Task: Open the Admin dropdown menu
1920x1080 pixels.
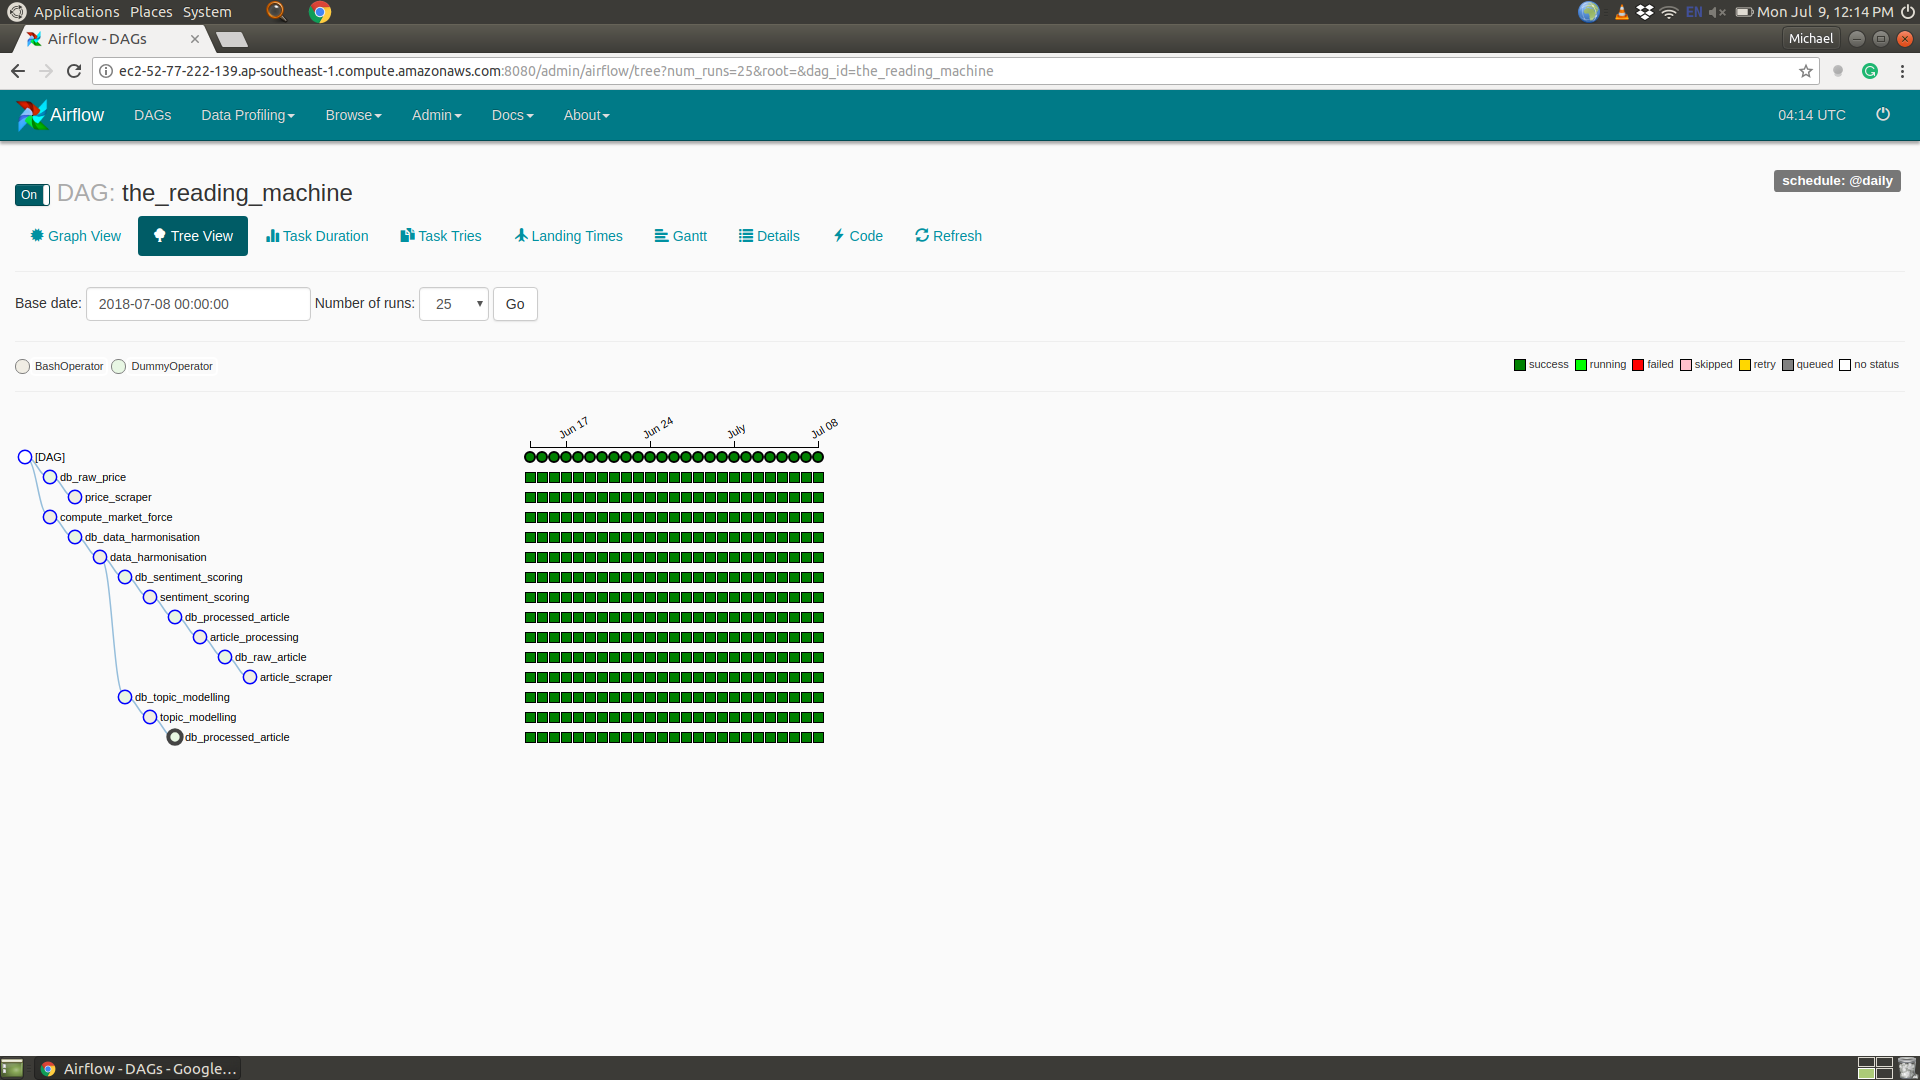Action: 436,115
